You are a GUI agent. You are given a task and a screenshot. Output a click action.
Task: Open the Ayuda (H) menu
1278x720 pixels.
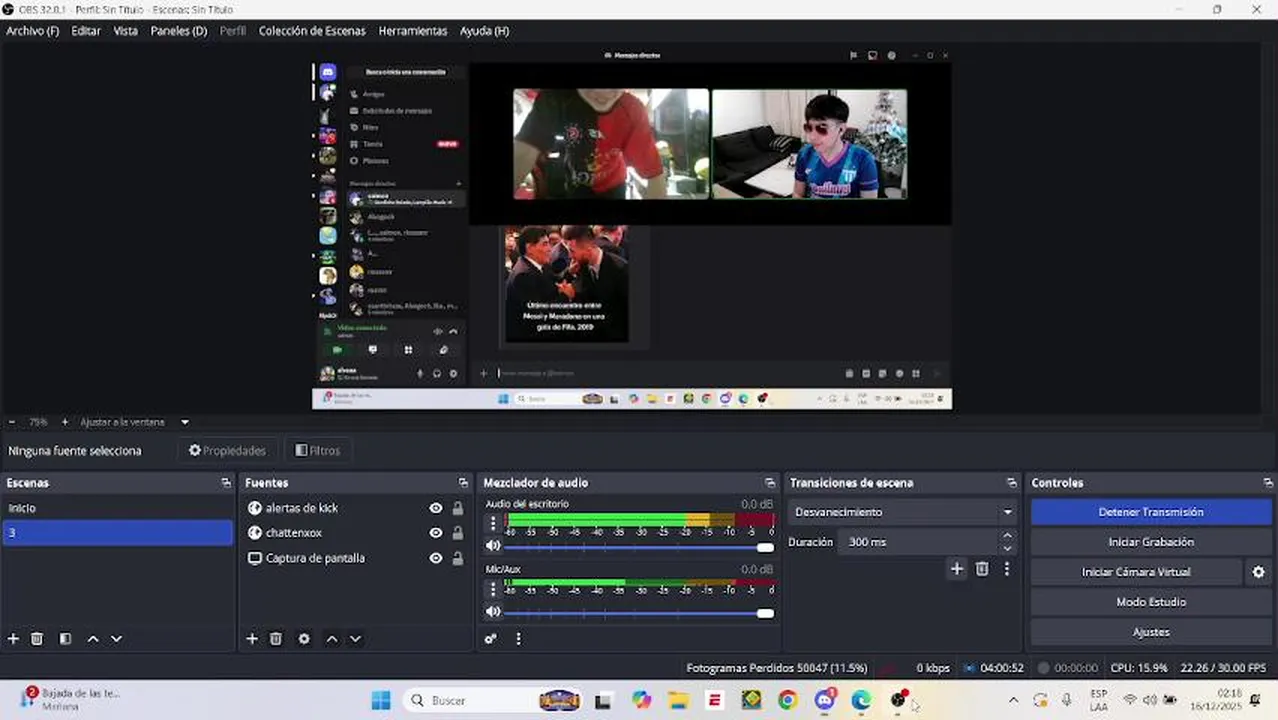(485, 31)
